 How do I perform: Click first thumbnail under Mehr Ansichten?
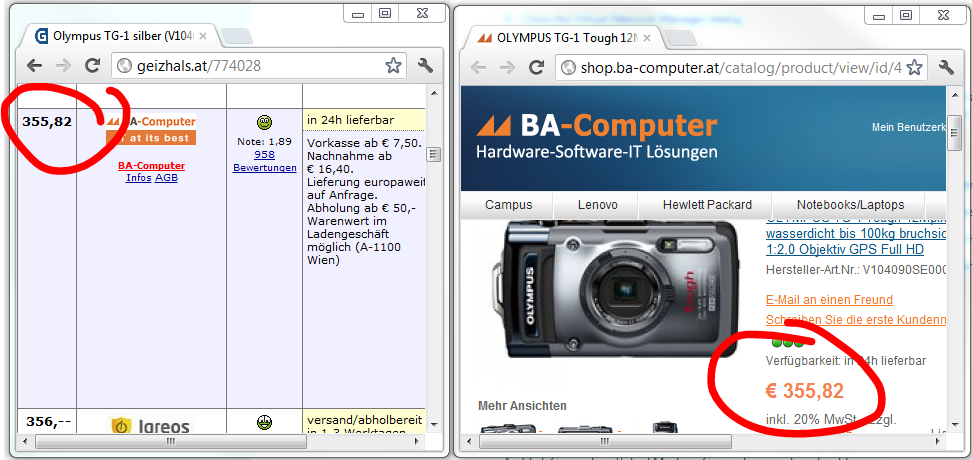click(x=509, y=429)
